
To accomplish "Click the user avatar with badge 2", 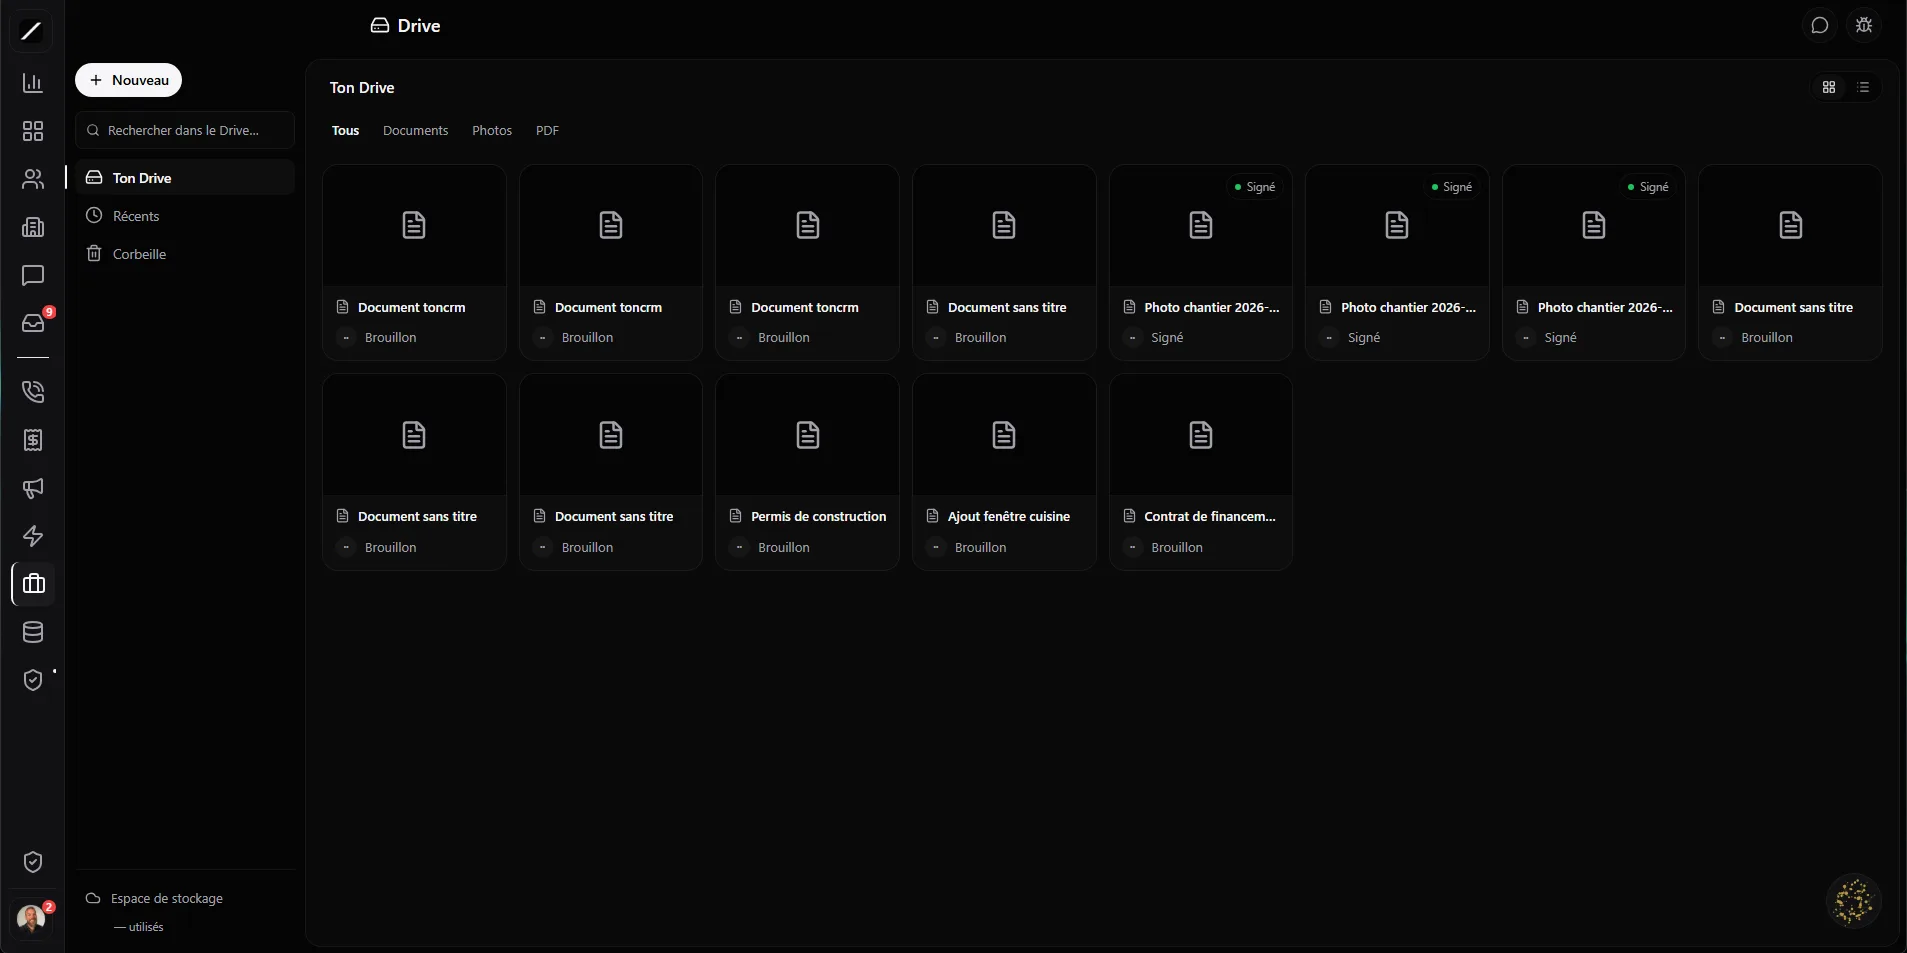I will coord(32,918).
